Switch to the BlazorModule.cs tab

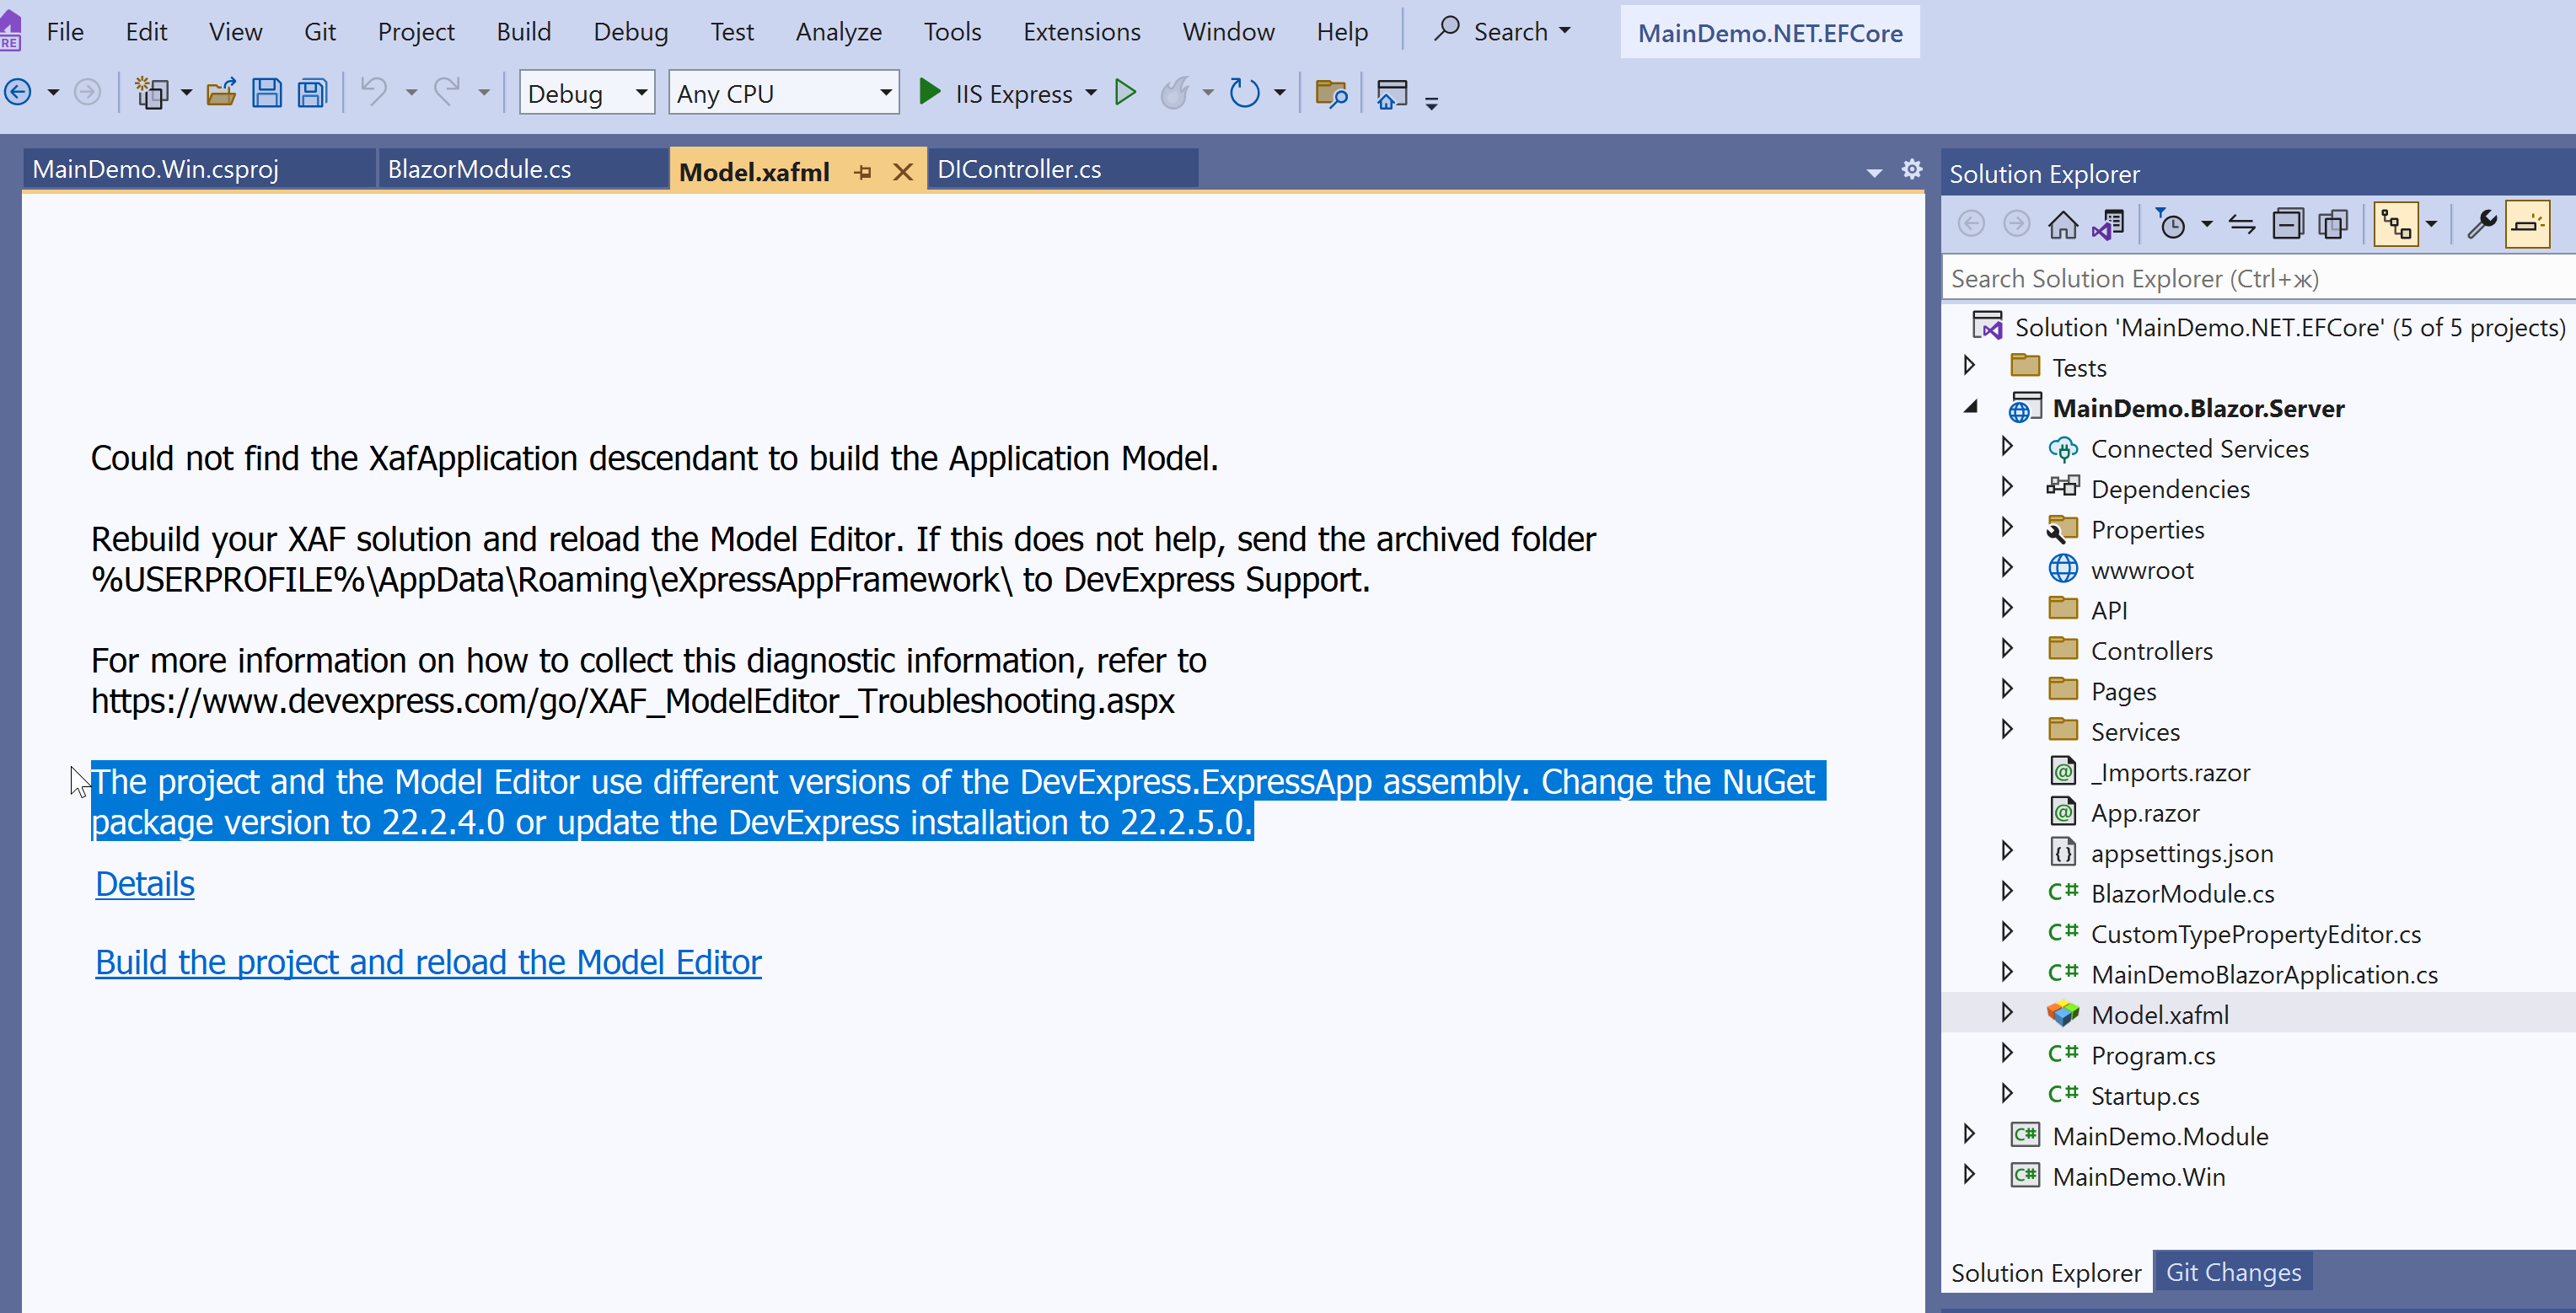pyautogui.click(x=480, y=170)
